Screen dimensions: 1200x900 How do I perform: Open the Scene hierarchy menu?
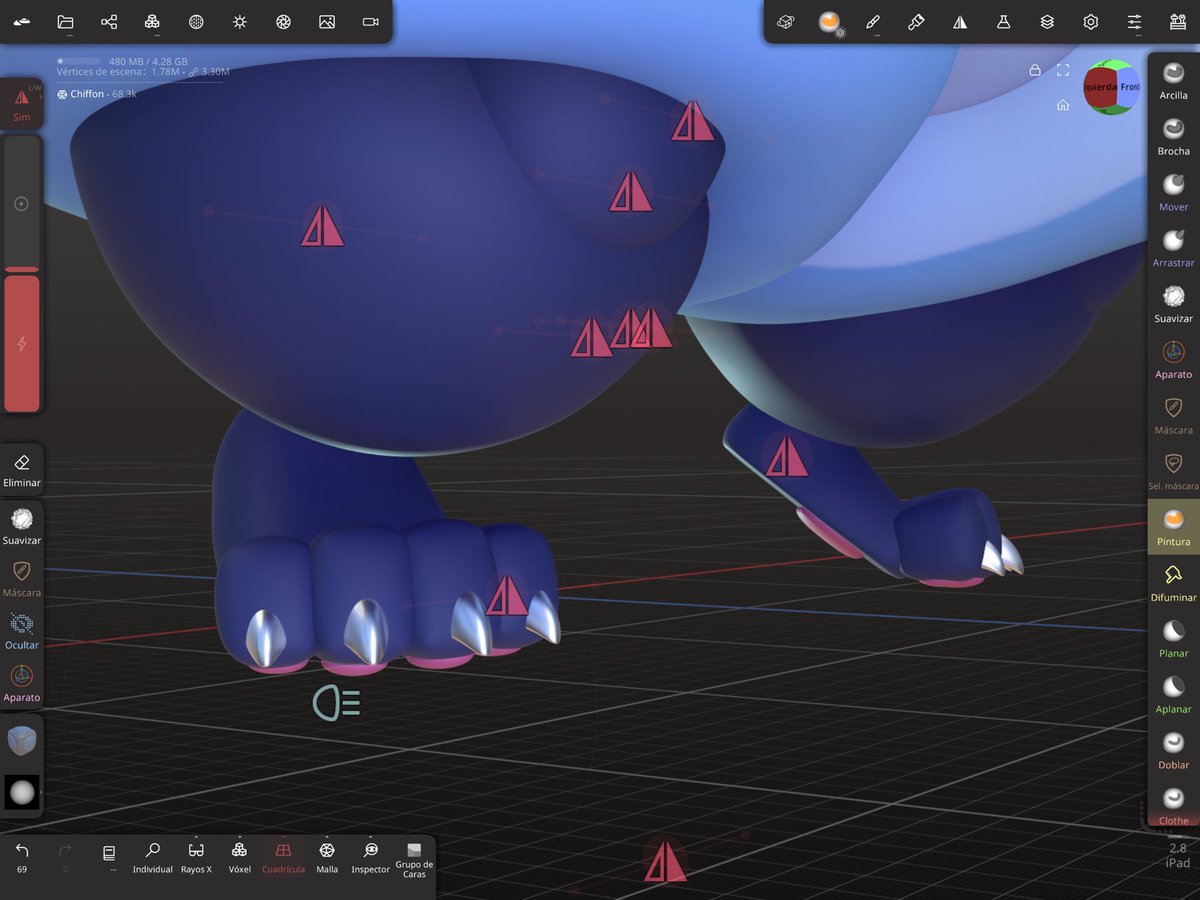point(109,21)
